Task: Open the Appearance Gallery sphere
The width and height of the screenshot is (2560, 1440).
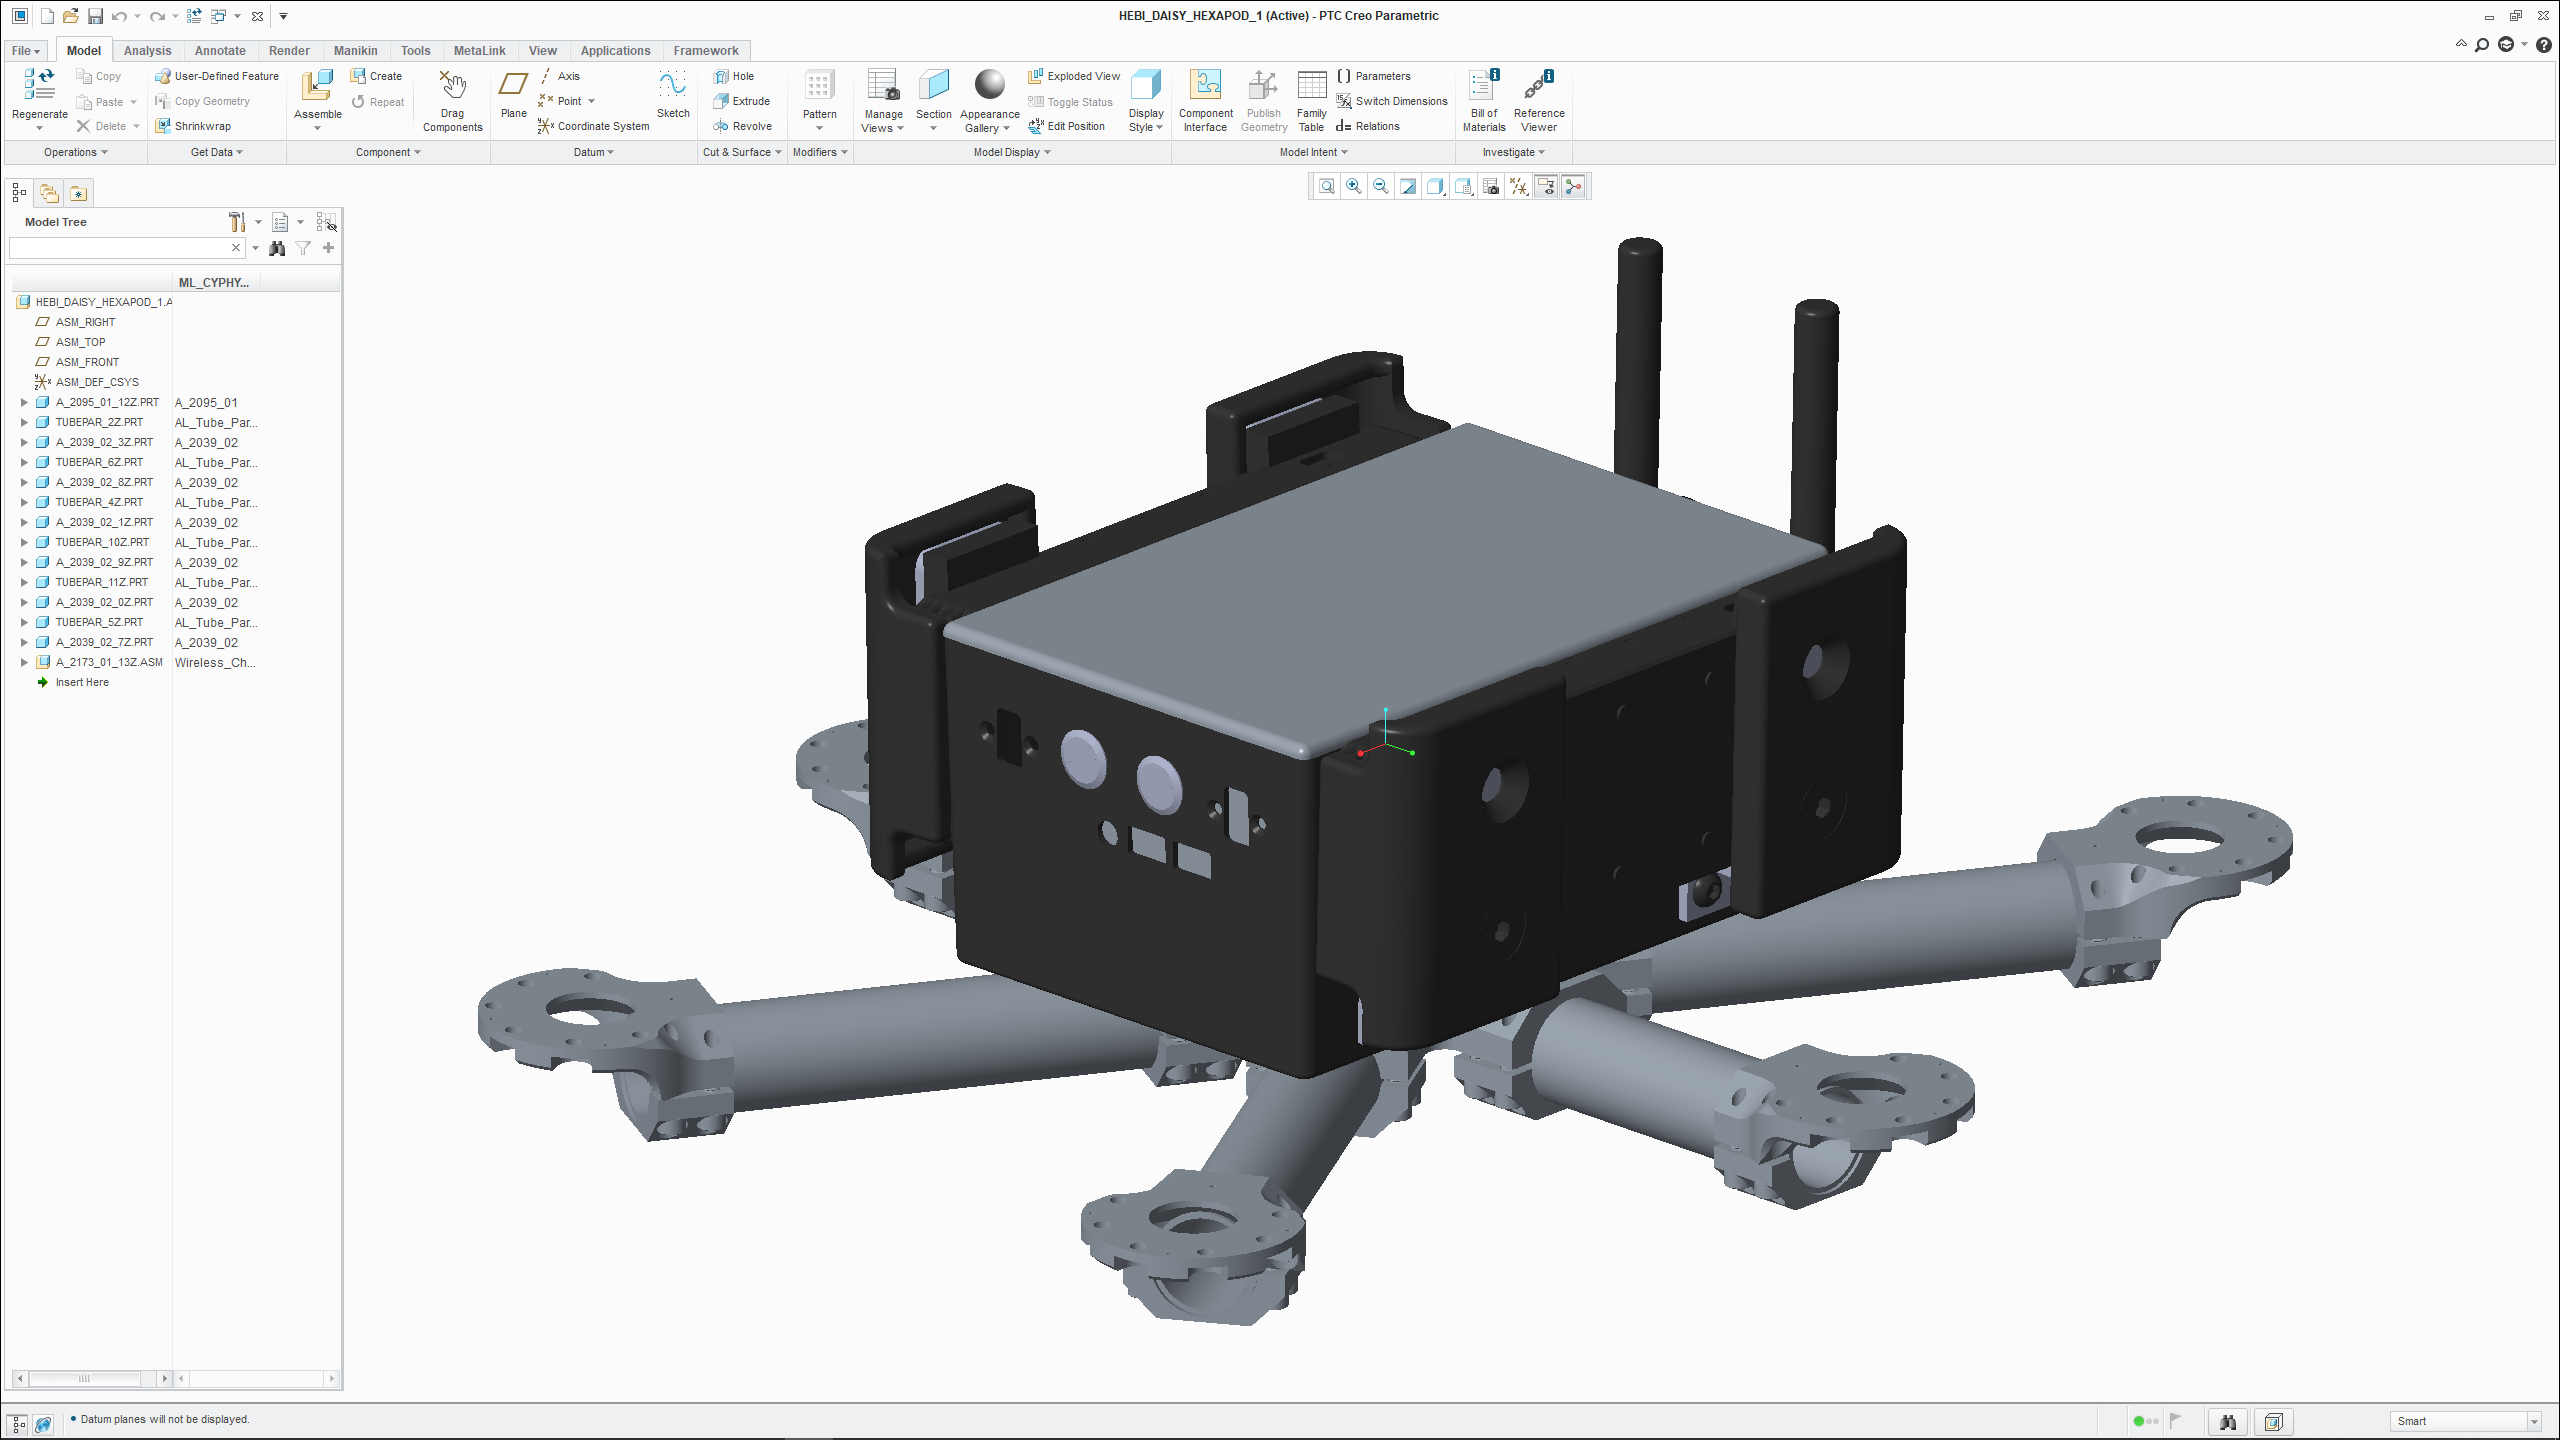Action: pos(989,86)
